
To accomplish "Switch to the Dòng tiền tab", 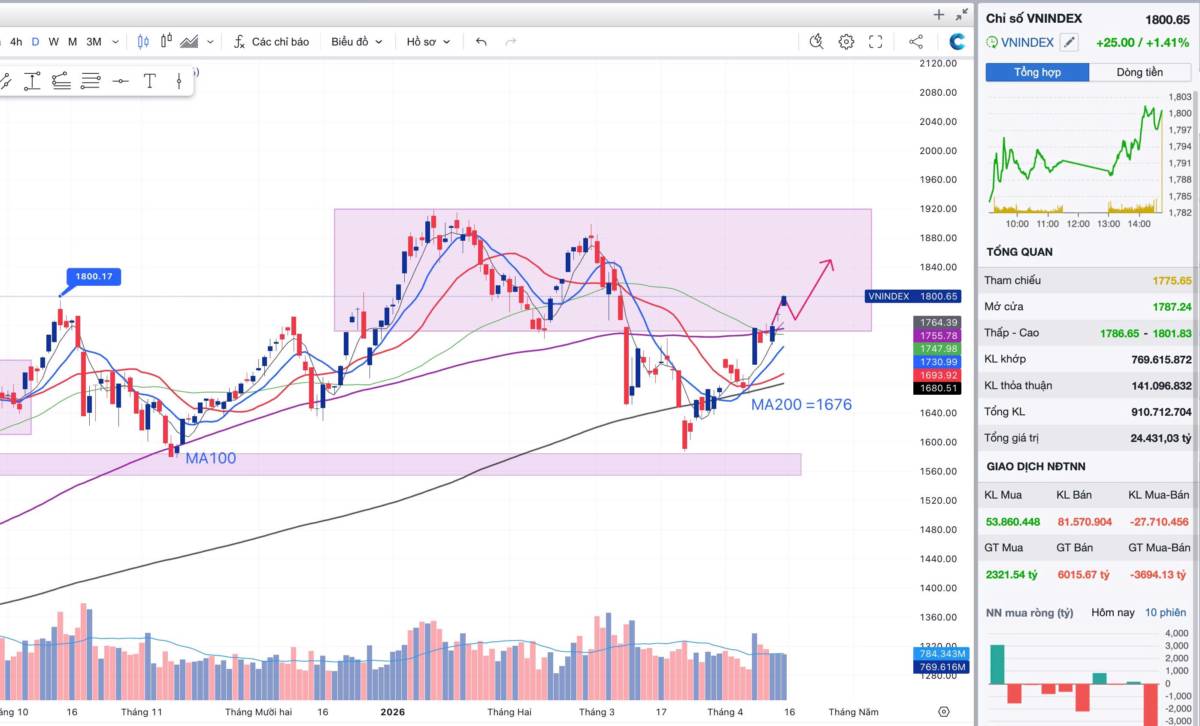I will pos(1140,72).
